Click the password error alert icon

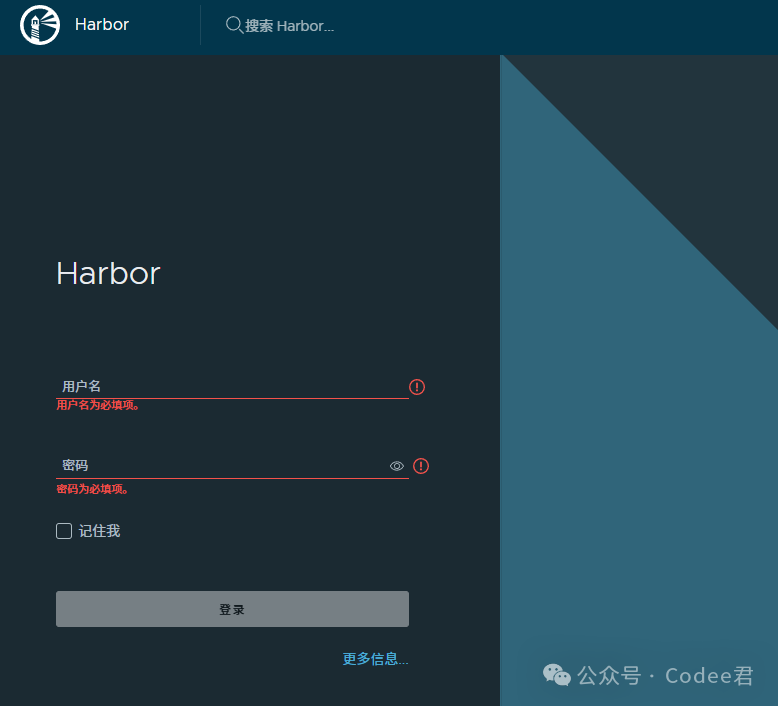click(421, 466)
